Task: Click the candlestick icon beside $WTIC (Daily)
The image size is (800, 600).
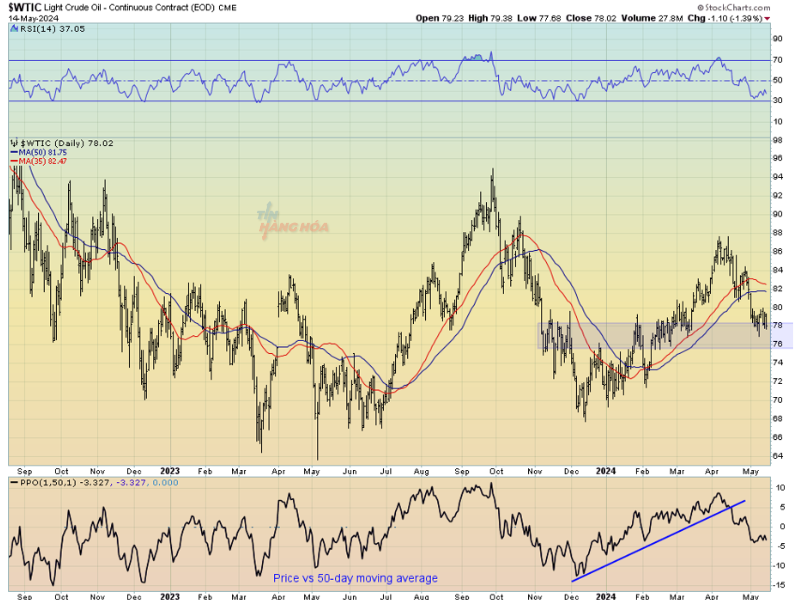Action: tap(14, 143)
